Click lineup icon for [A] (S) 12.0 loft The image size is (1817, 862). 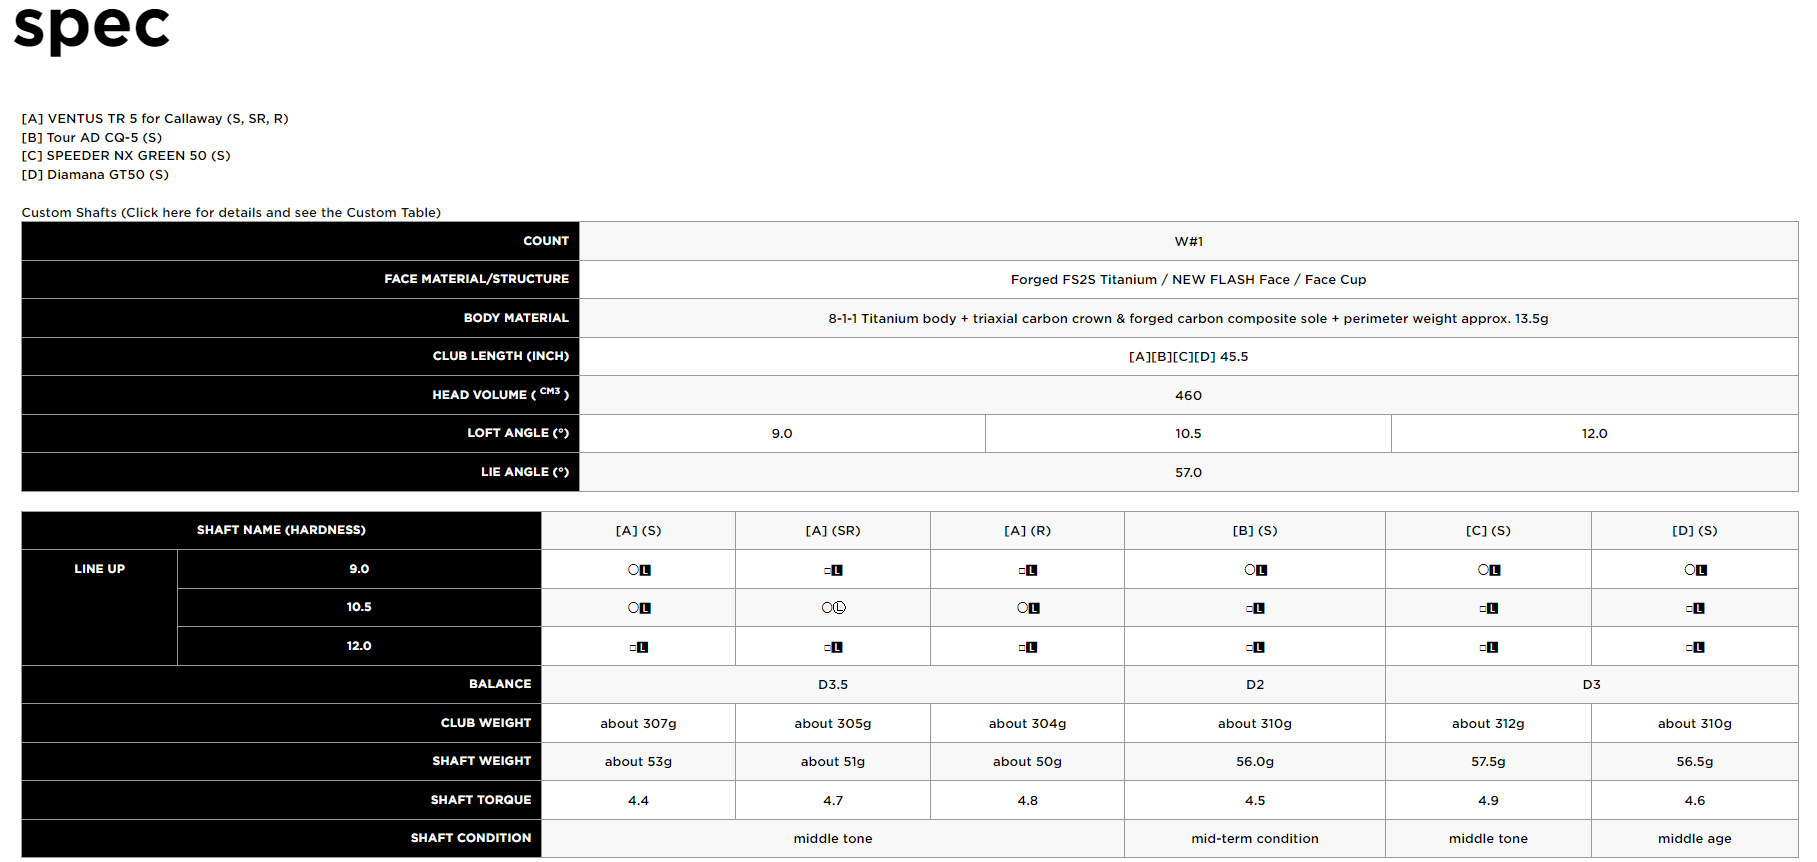[x=639, y=647]
